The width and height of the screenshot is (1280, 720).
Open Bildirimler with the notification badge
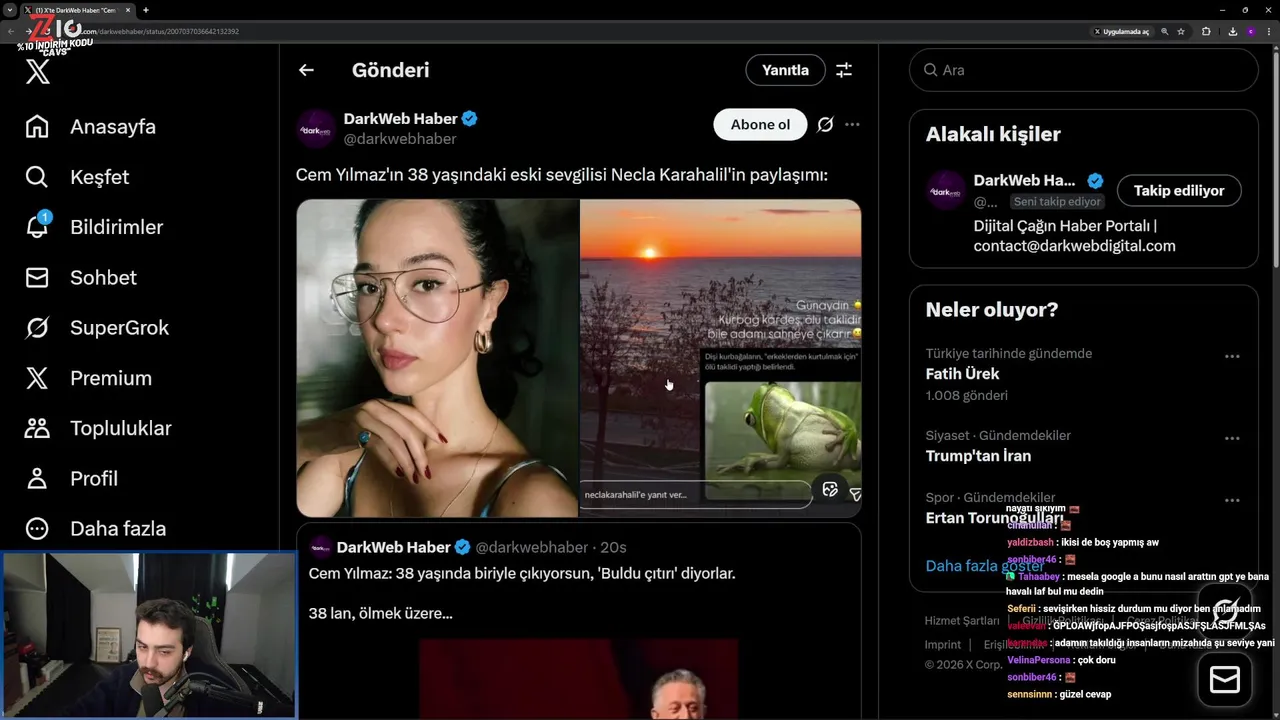click(94, 227)
